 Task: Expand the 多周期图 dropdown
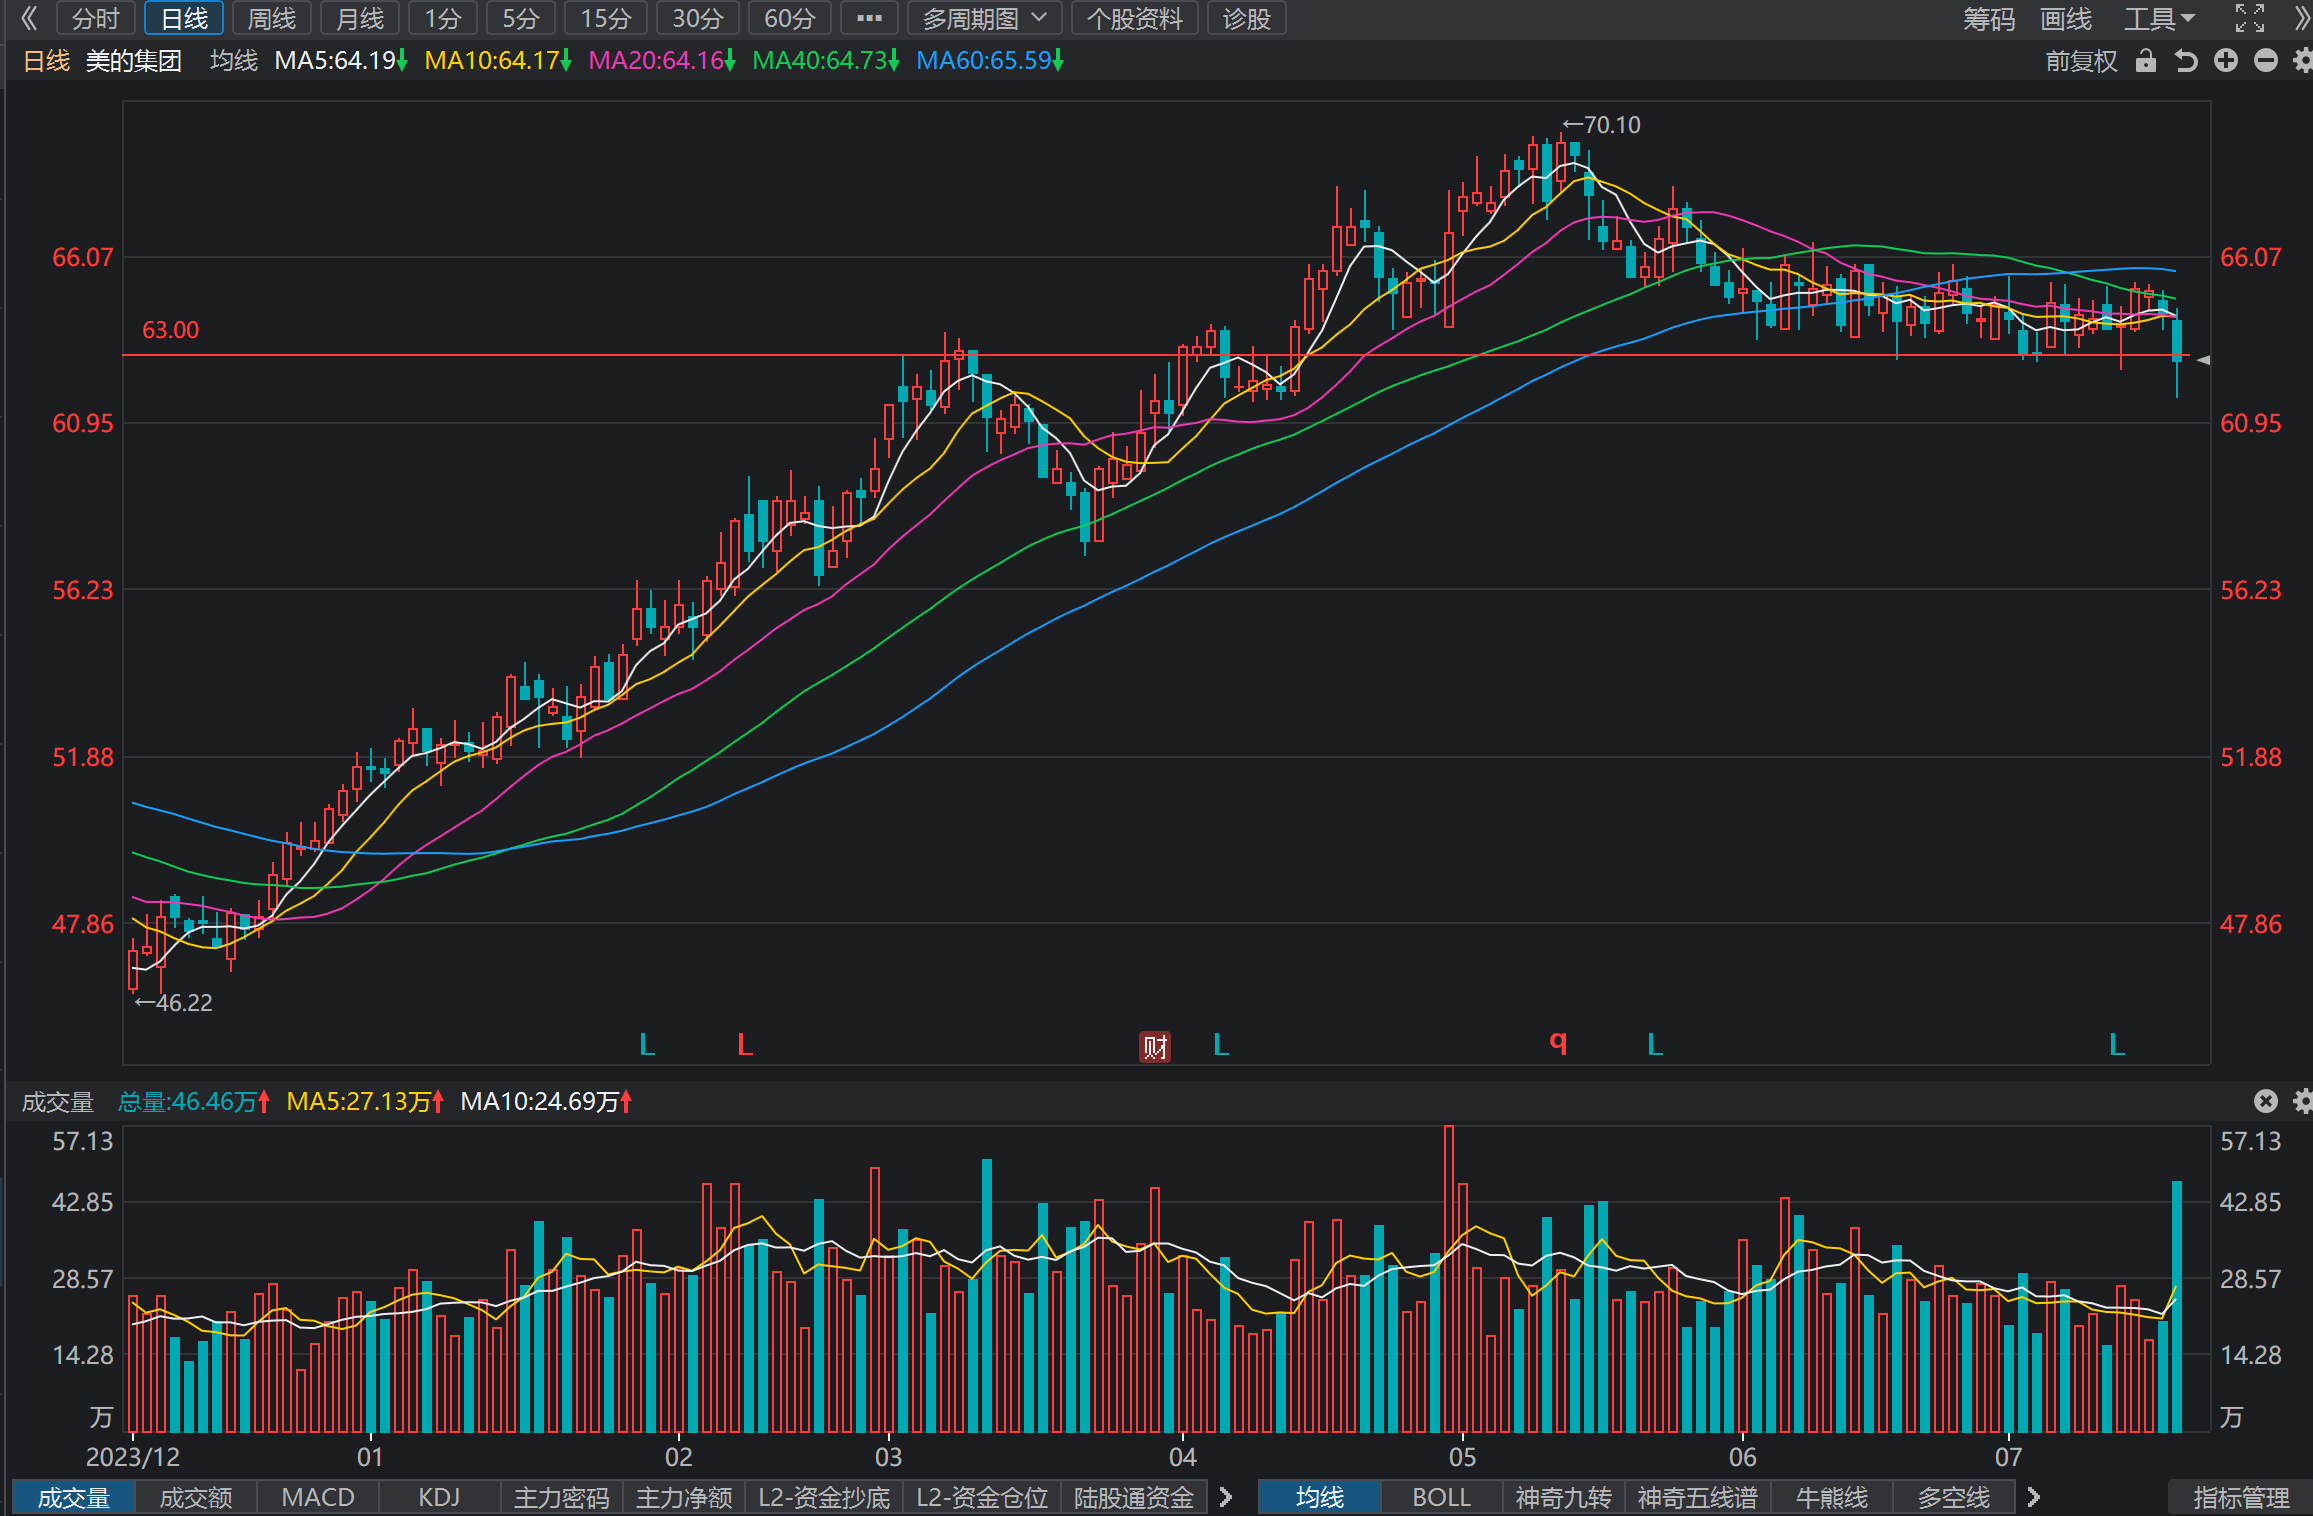(985, 18)
